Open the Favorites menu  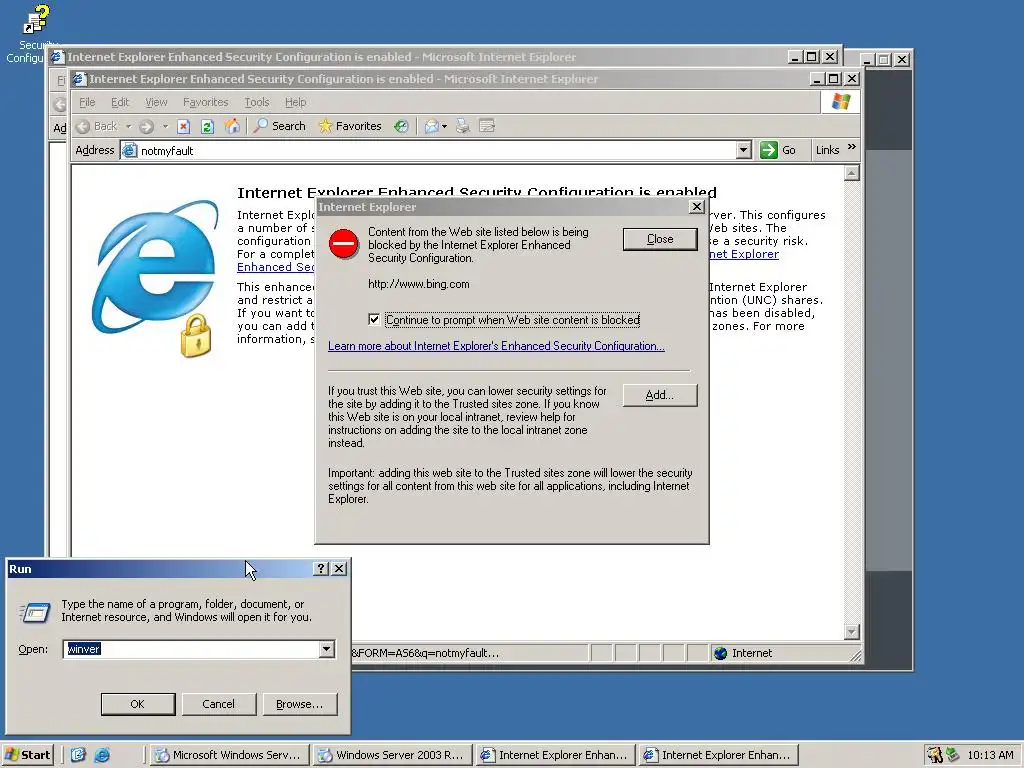point(206,103)
